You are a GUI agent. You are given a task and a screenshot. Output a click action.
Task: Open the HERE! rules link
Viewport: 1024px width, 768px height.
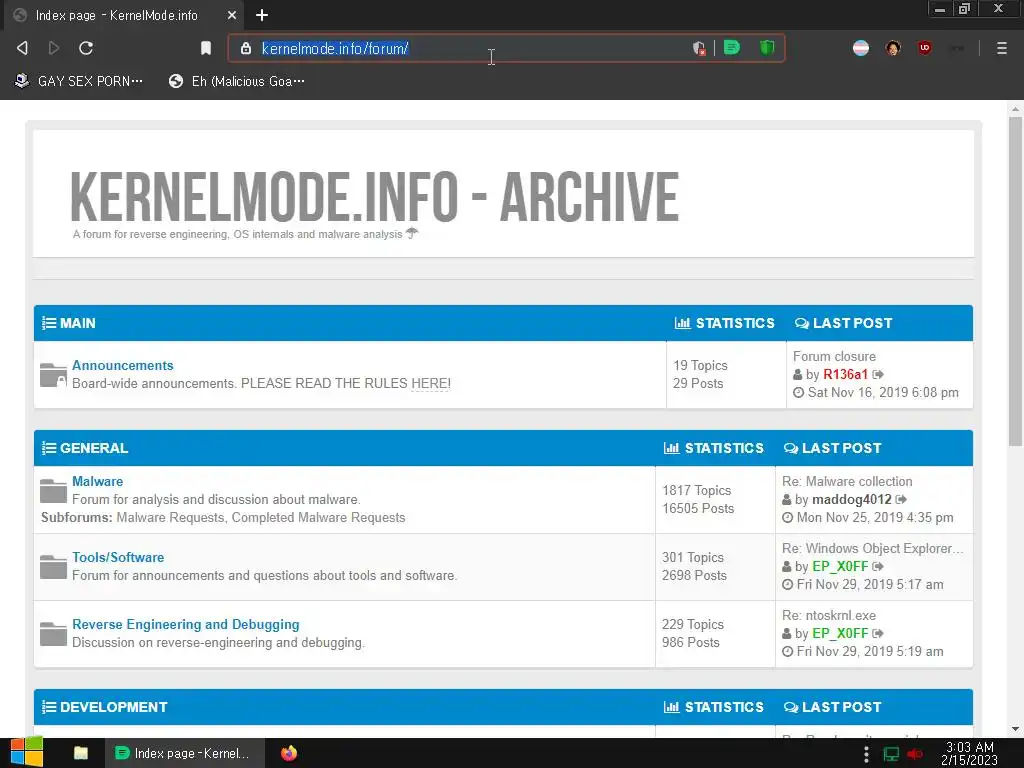click(x=430, y=383)
